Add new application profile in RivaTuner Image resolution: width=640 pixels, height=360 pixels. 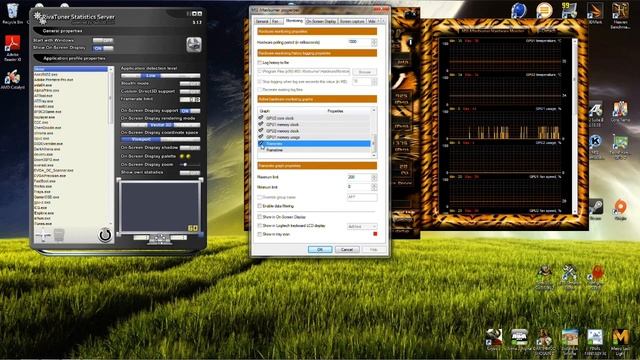pos(43,235)
